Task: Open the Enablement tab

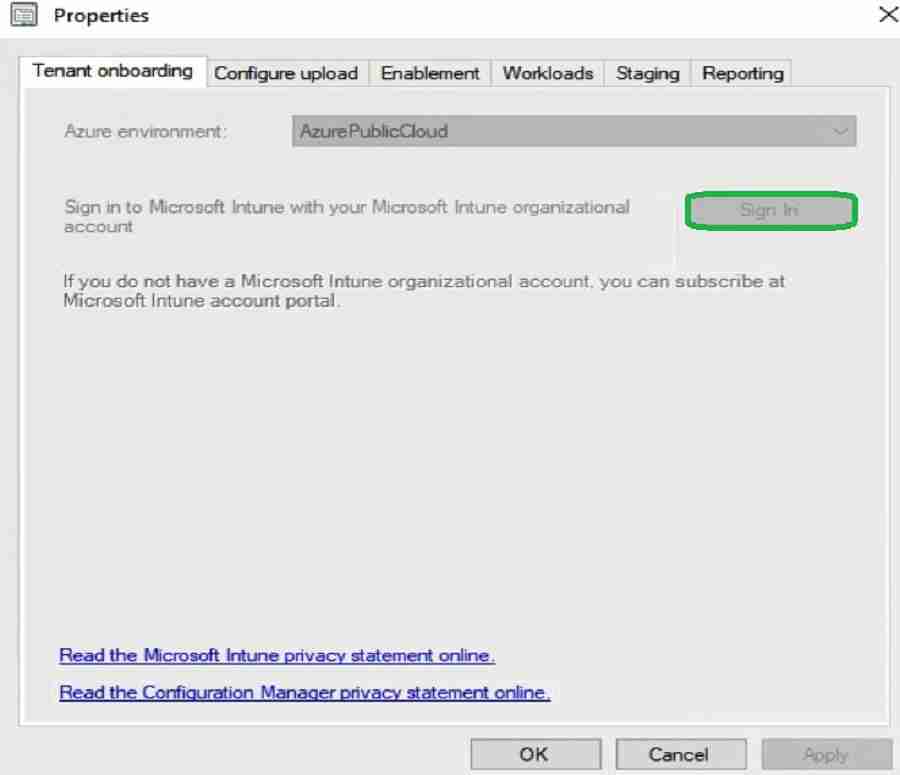Action: point(430,73)
